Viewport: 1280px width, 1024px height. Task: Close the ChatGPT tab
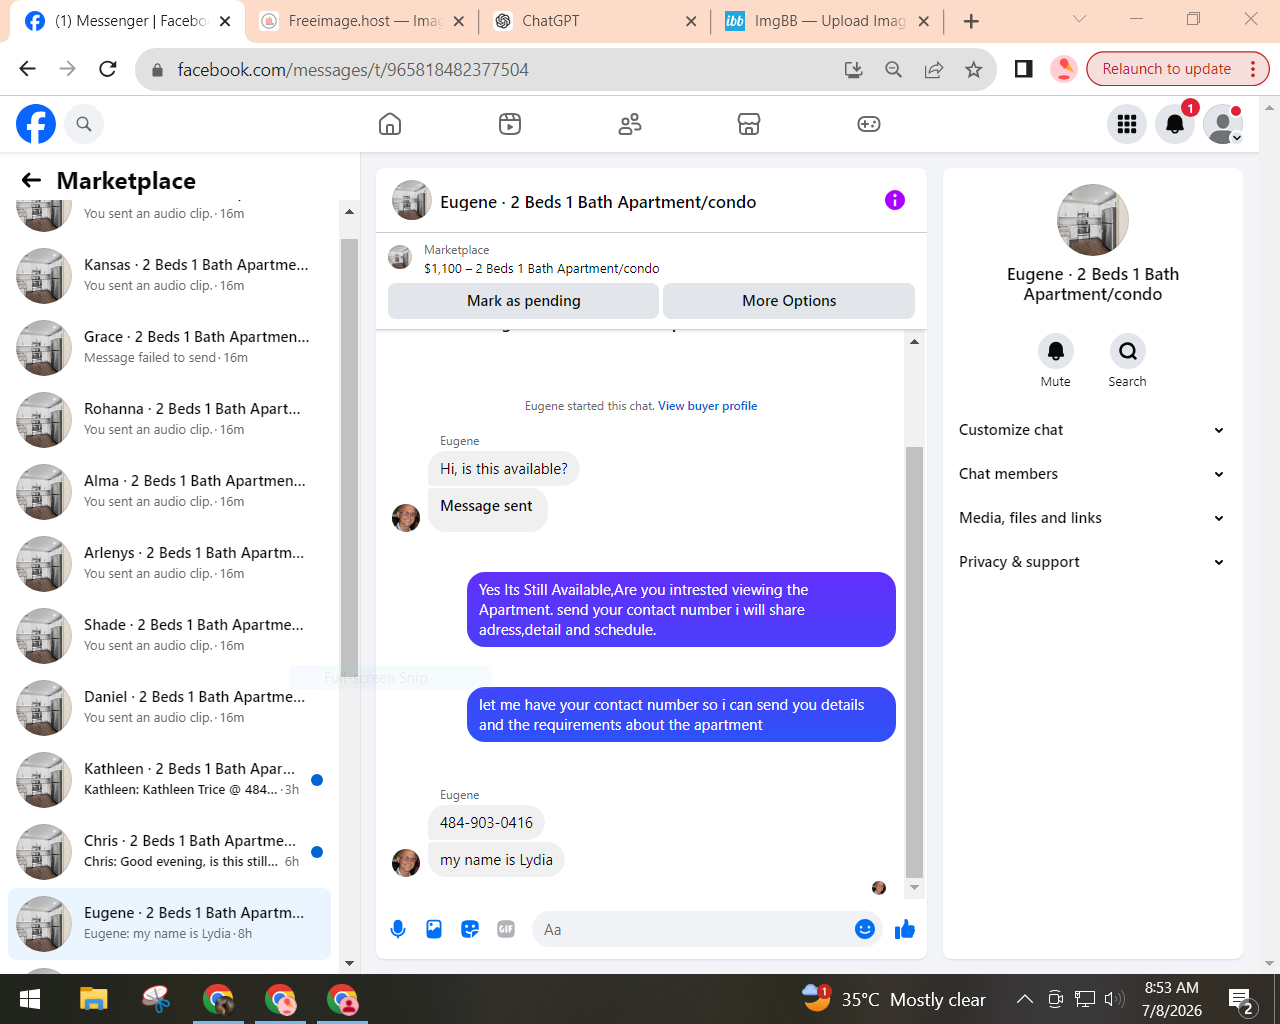tap(691, 21)
